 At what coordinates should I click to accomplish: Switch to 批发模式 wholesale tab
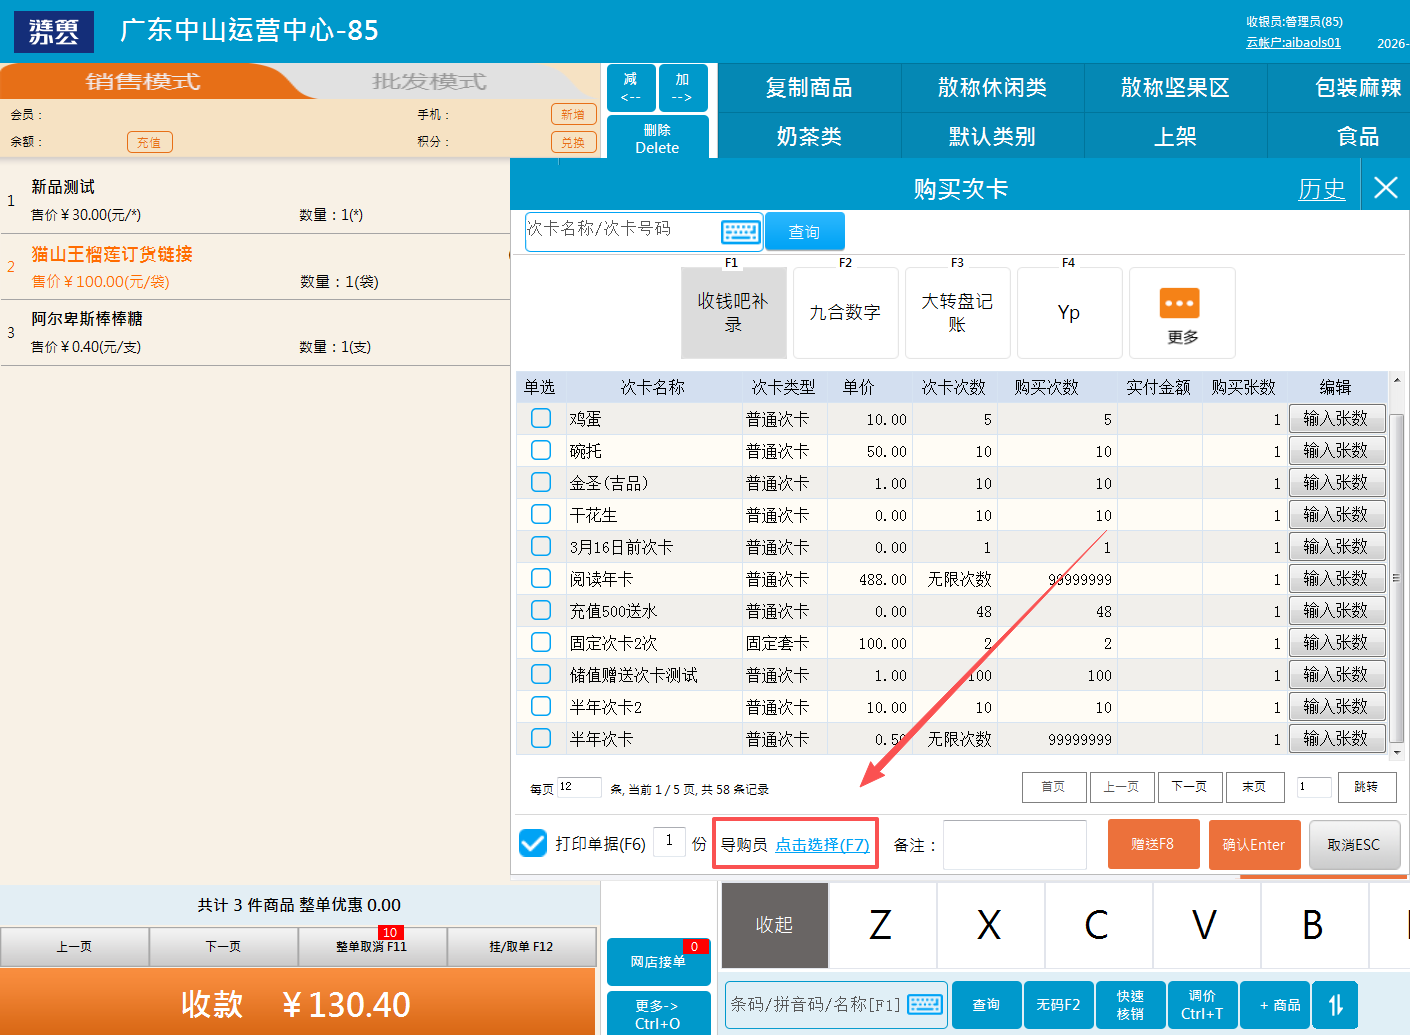click(429, 82)
